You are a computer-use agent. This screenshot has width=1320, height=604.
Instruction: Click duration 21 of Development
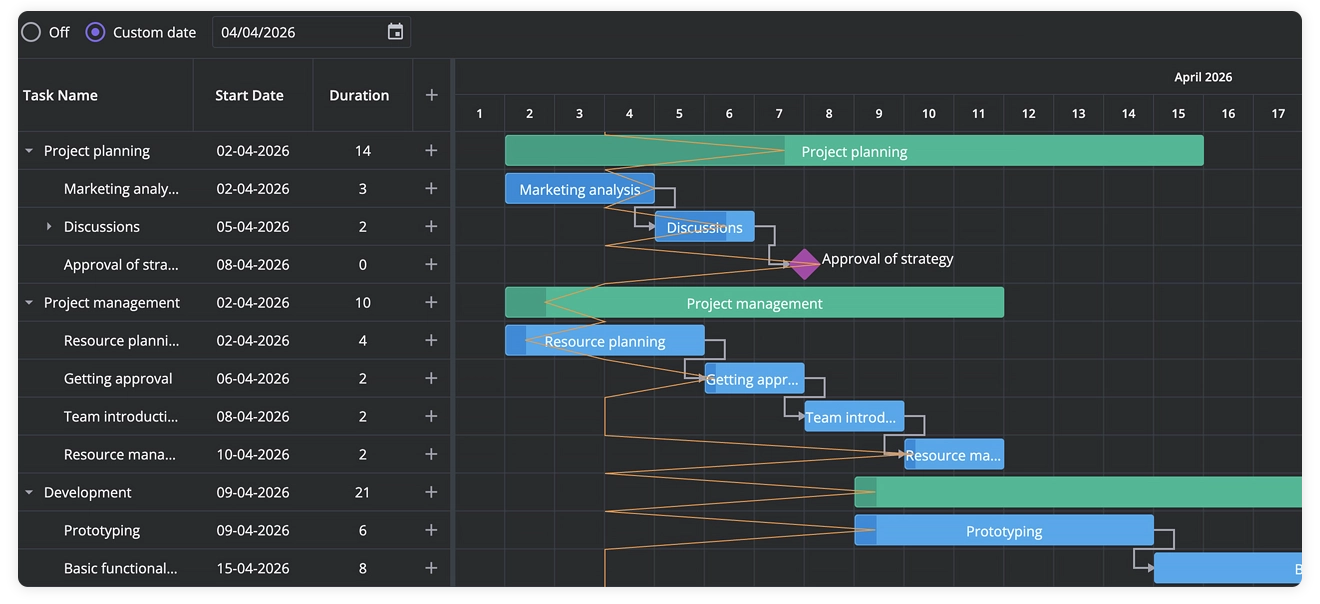pos(363,493)
